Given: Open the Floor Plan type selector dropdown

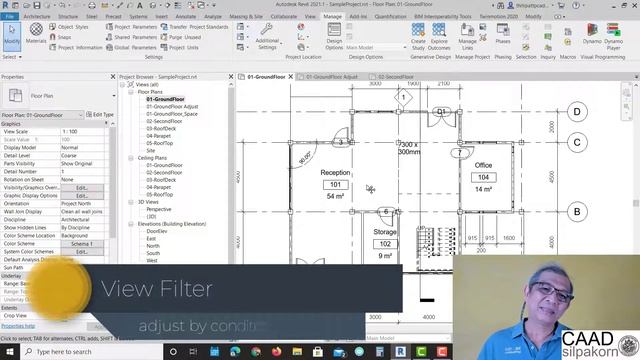Looking at the screenshot, I should tap(114, 96).
